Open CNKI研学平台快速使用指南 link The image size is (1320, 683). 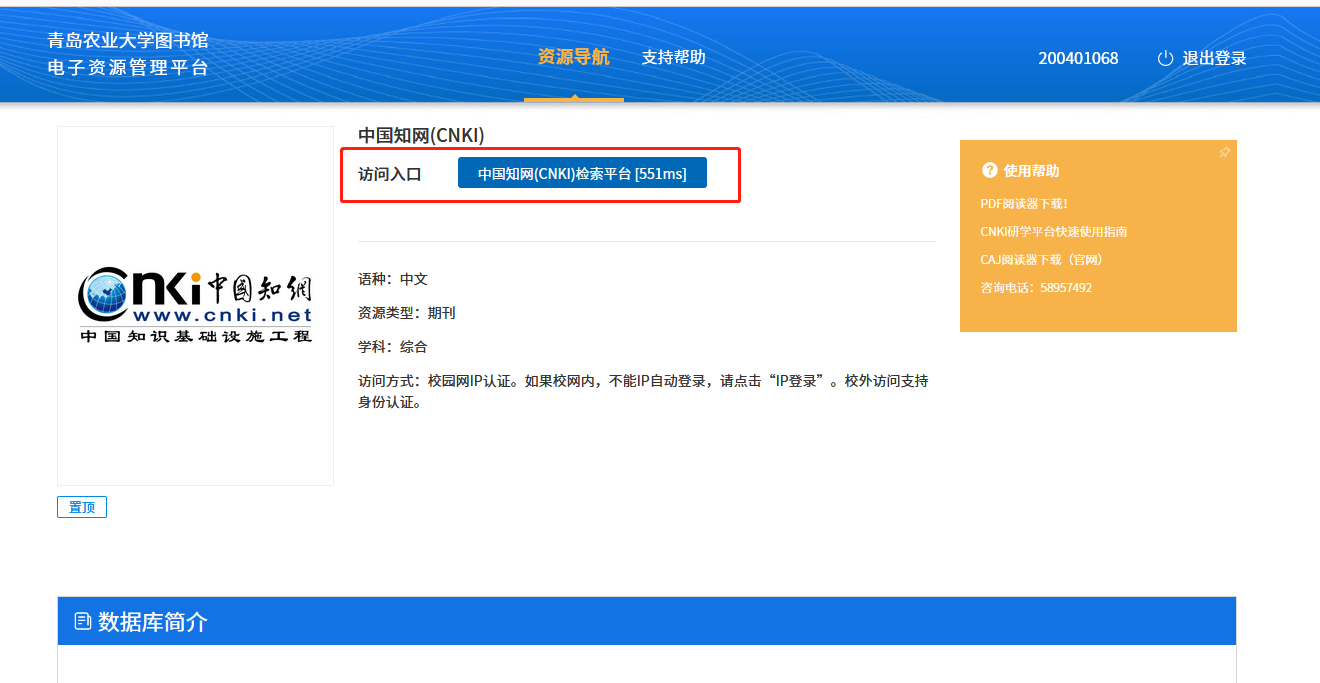pos(1054,232)
